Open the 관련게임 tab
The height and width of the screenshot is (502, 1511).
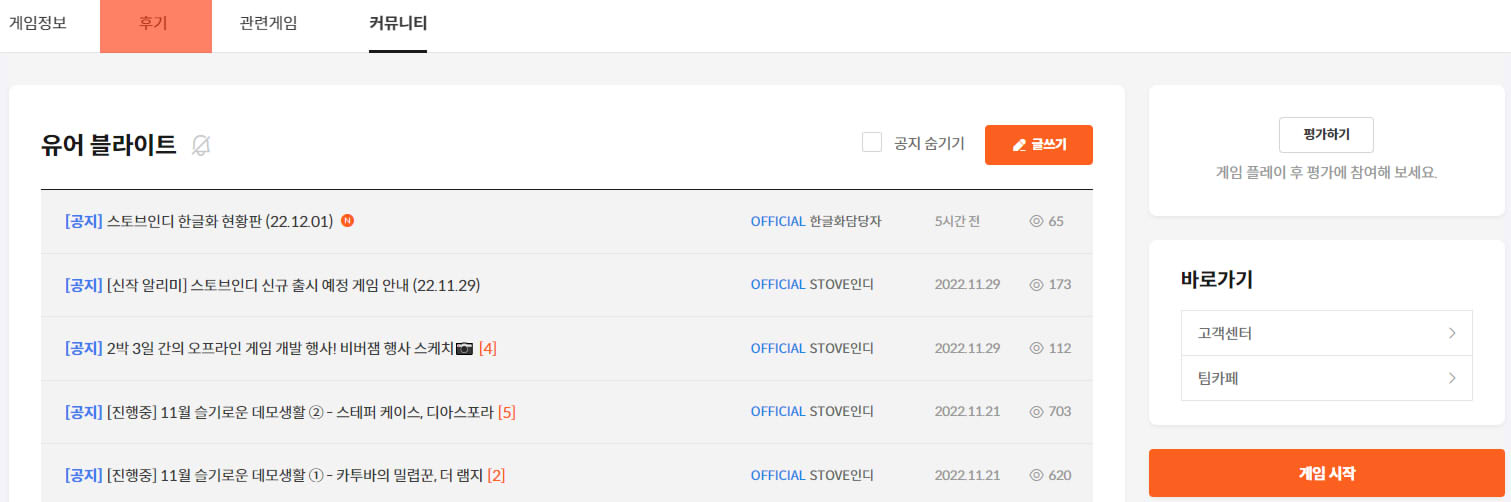268,23
